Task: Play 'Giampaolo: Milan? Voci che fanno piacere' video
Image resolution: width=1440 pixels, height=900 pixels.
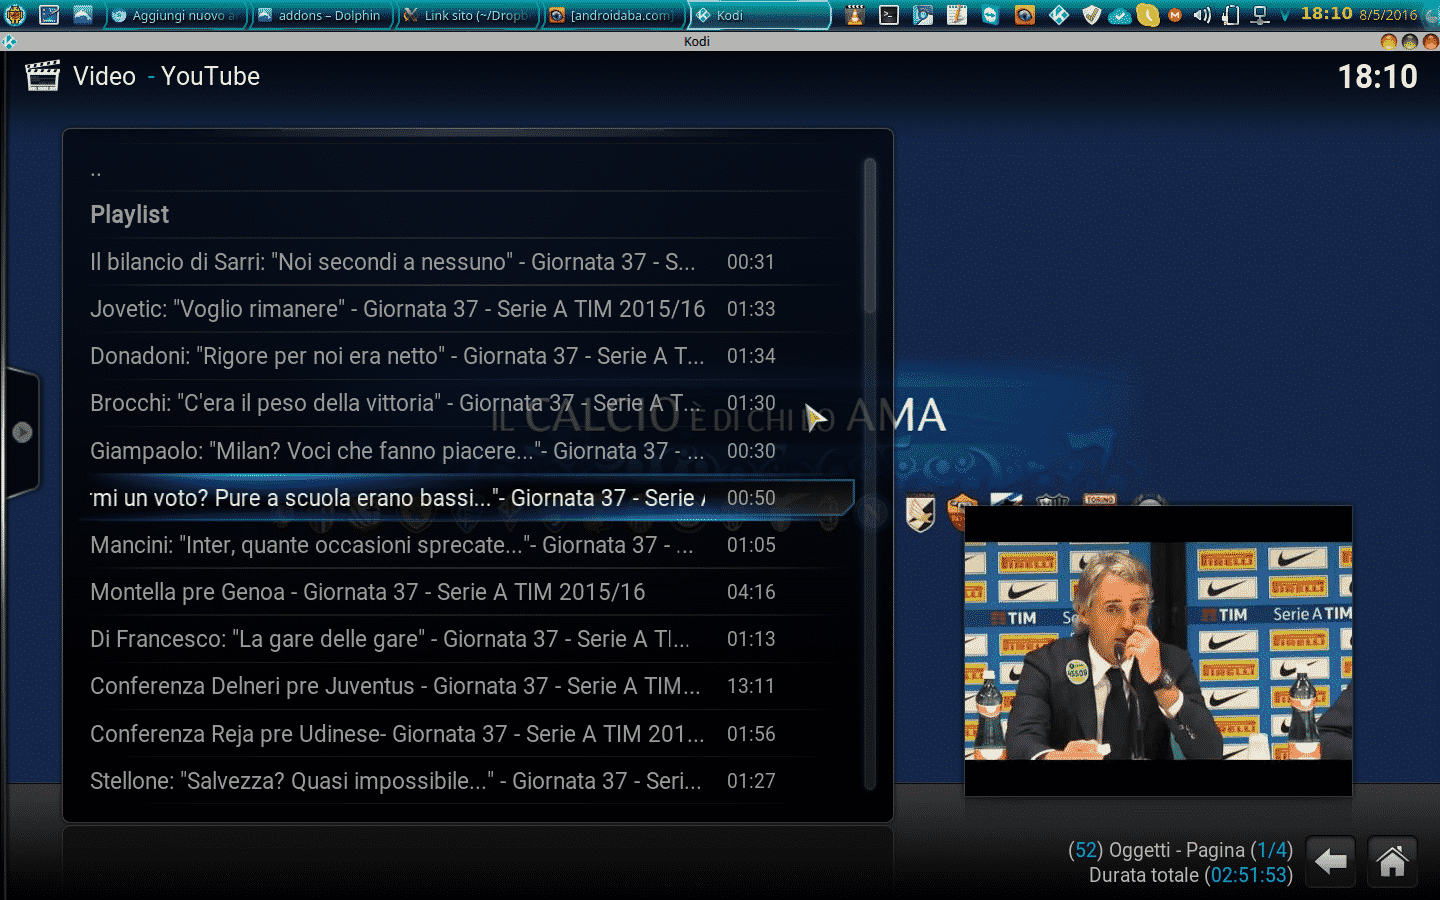Action: point(470,451)
